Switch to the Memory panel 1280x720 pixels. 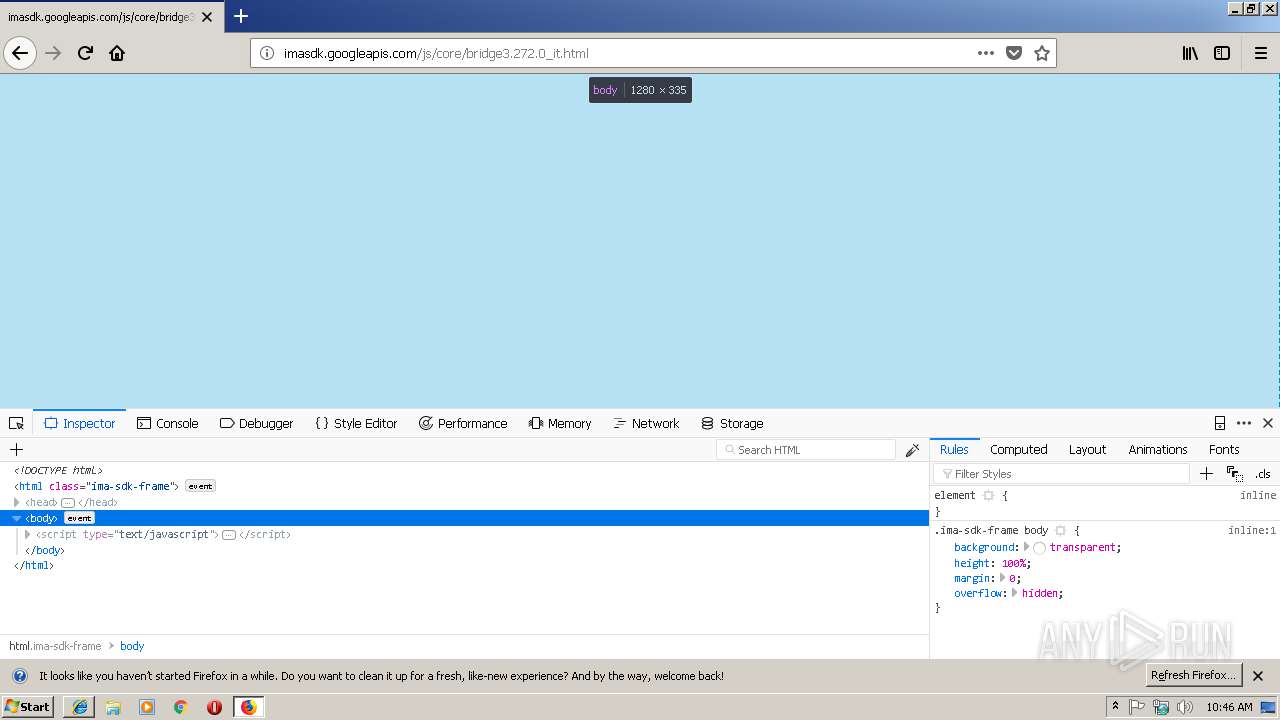pyautogui.click(x=560, y=423)
